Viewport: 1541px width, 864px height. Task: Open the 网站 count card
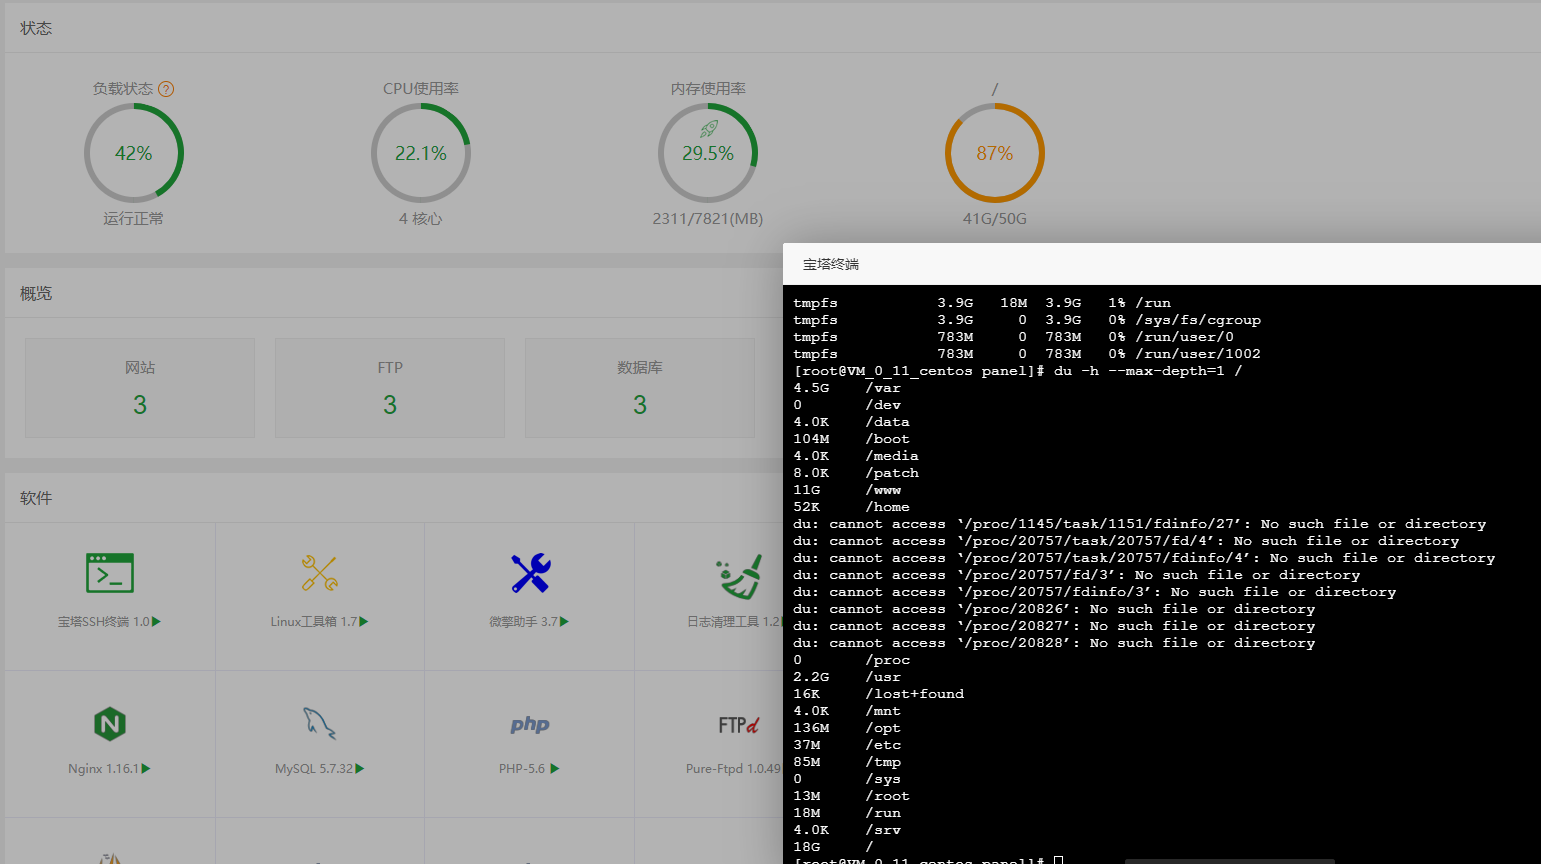[x=140, y=388]
